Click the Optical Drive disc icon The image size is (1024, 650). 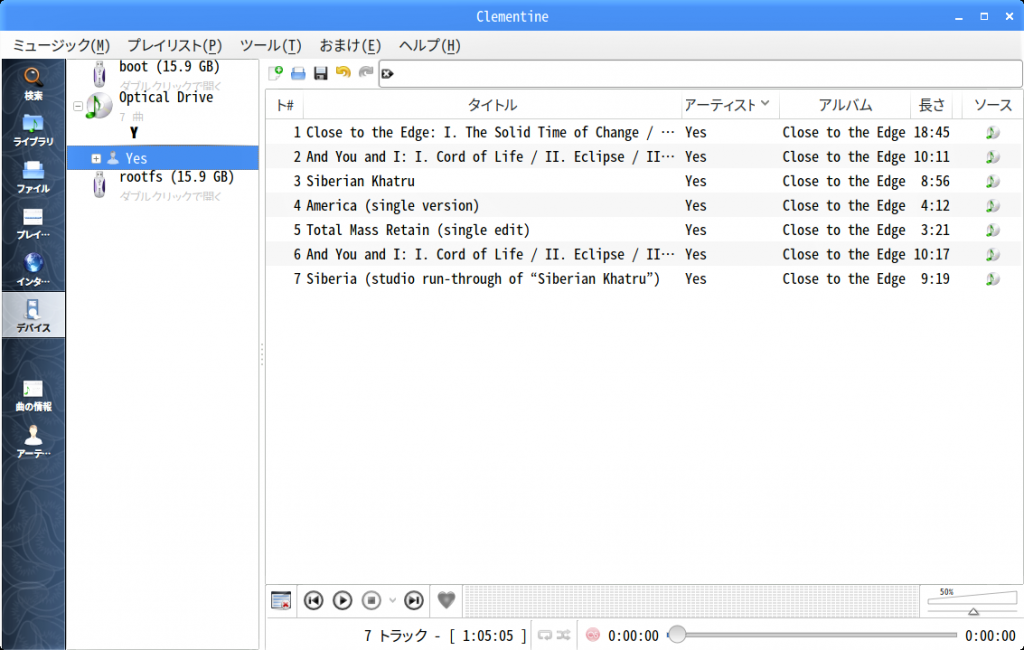[x=99, y=106]
